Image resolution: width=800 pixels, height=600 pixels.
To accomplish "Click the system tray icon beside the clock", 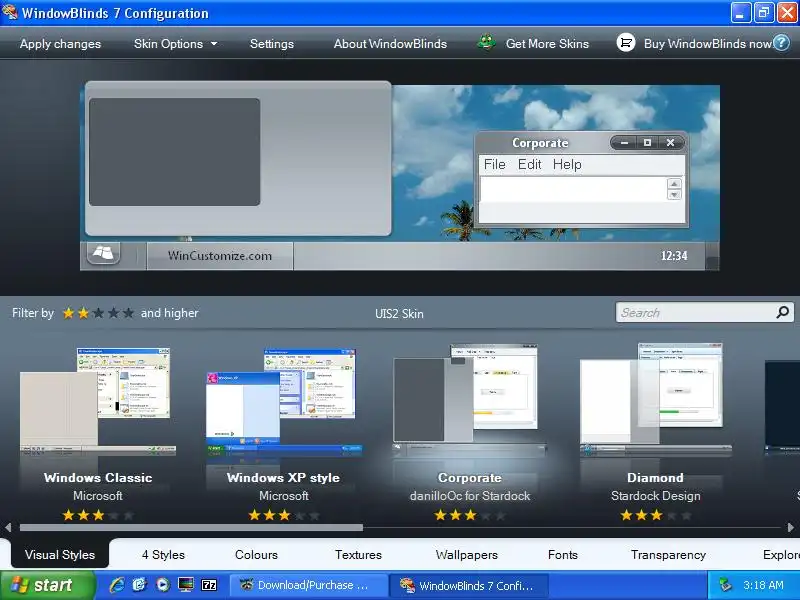I will (x=725, y=585).
